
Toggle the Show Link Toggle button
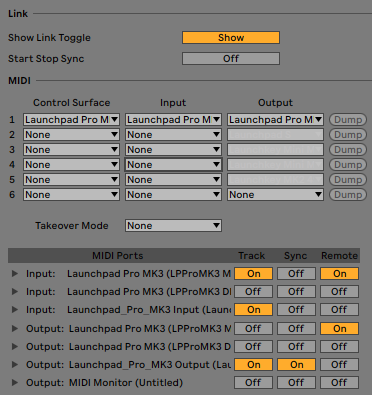[x=231, y=38]
